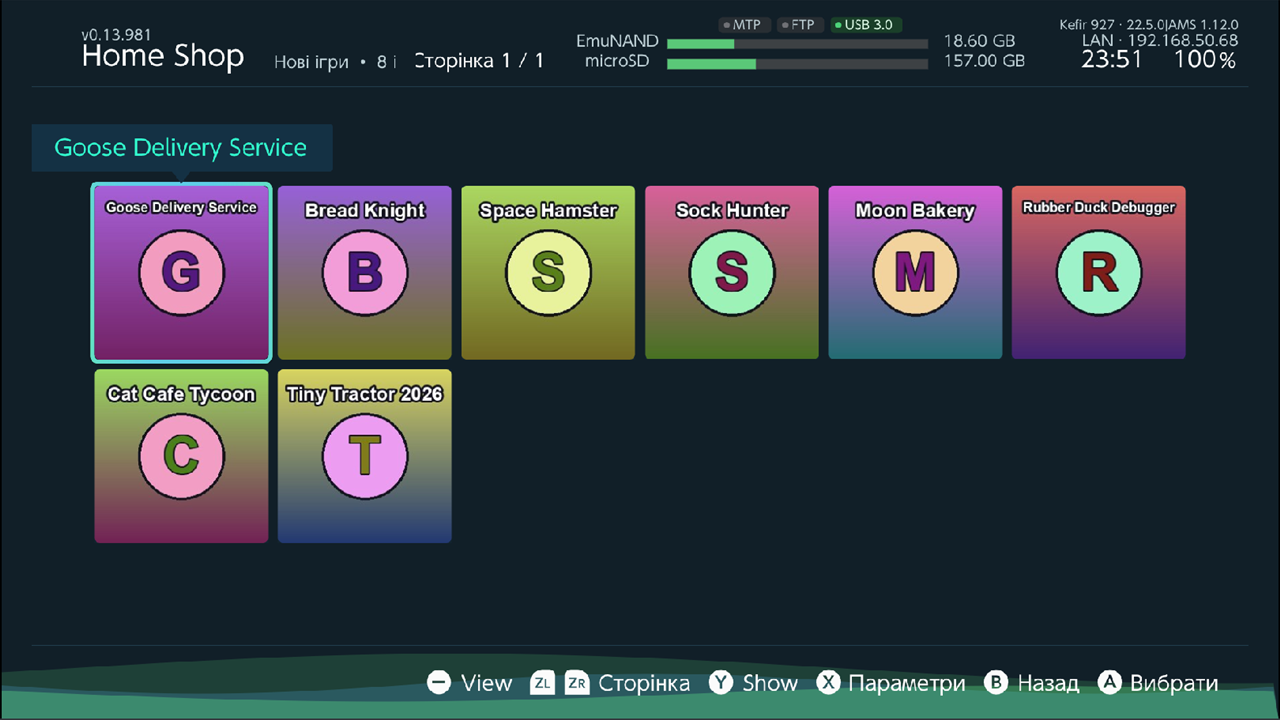Click the A button icon for Вибрати
Screen dimensions: 1280x720
tap(1109, 683)
